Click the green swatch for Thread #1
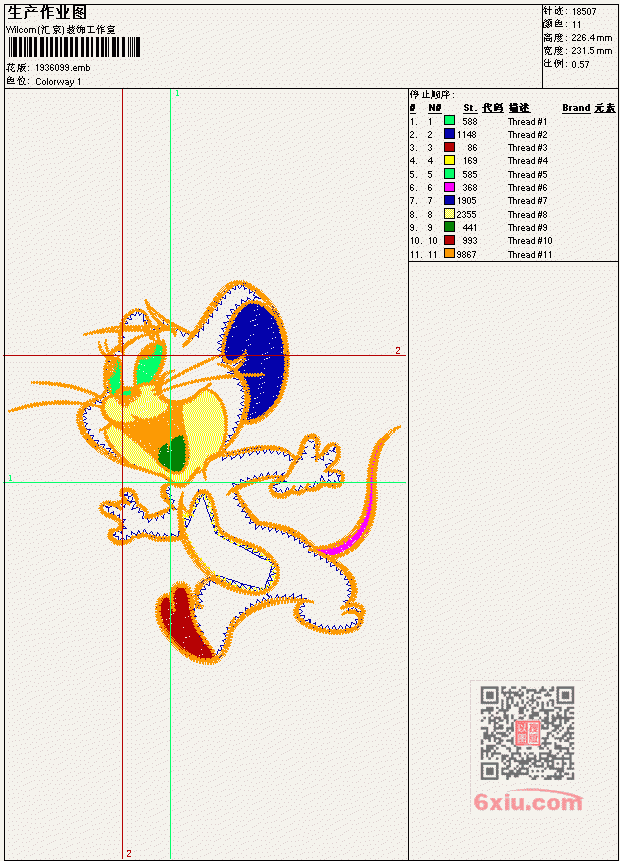620x861 pixels. (449, 120)
